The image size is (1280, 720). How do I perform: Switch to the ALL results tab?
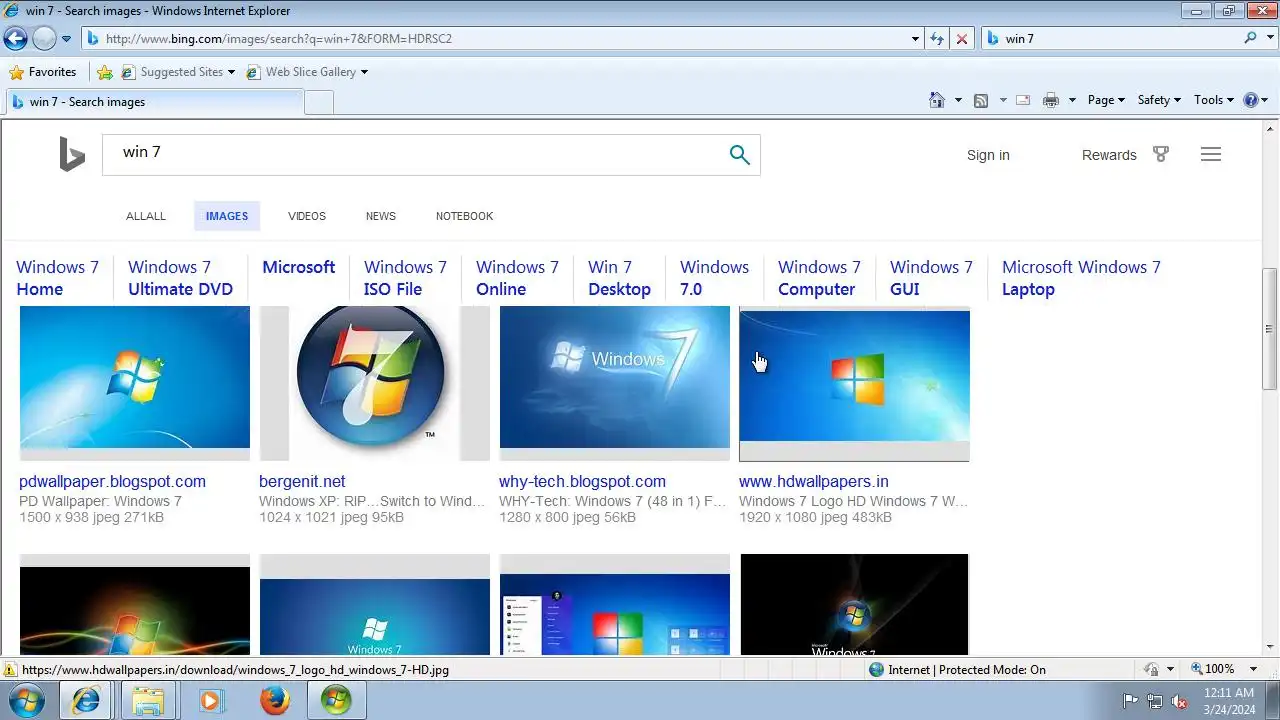click(146, 216)
